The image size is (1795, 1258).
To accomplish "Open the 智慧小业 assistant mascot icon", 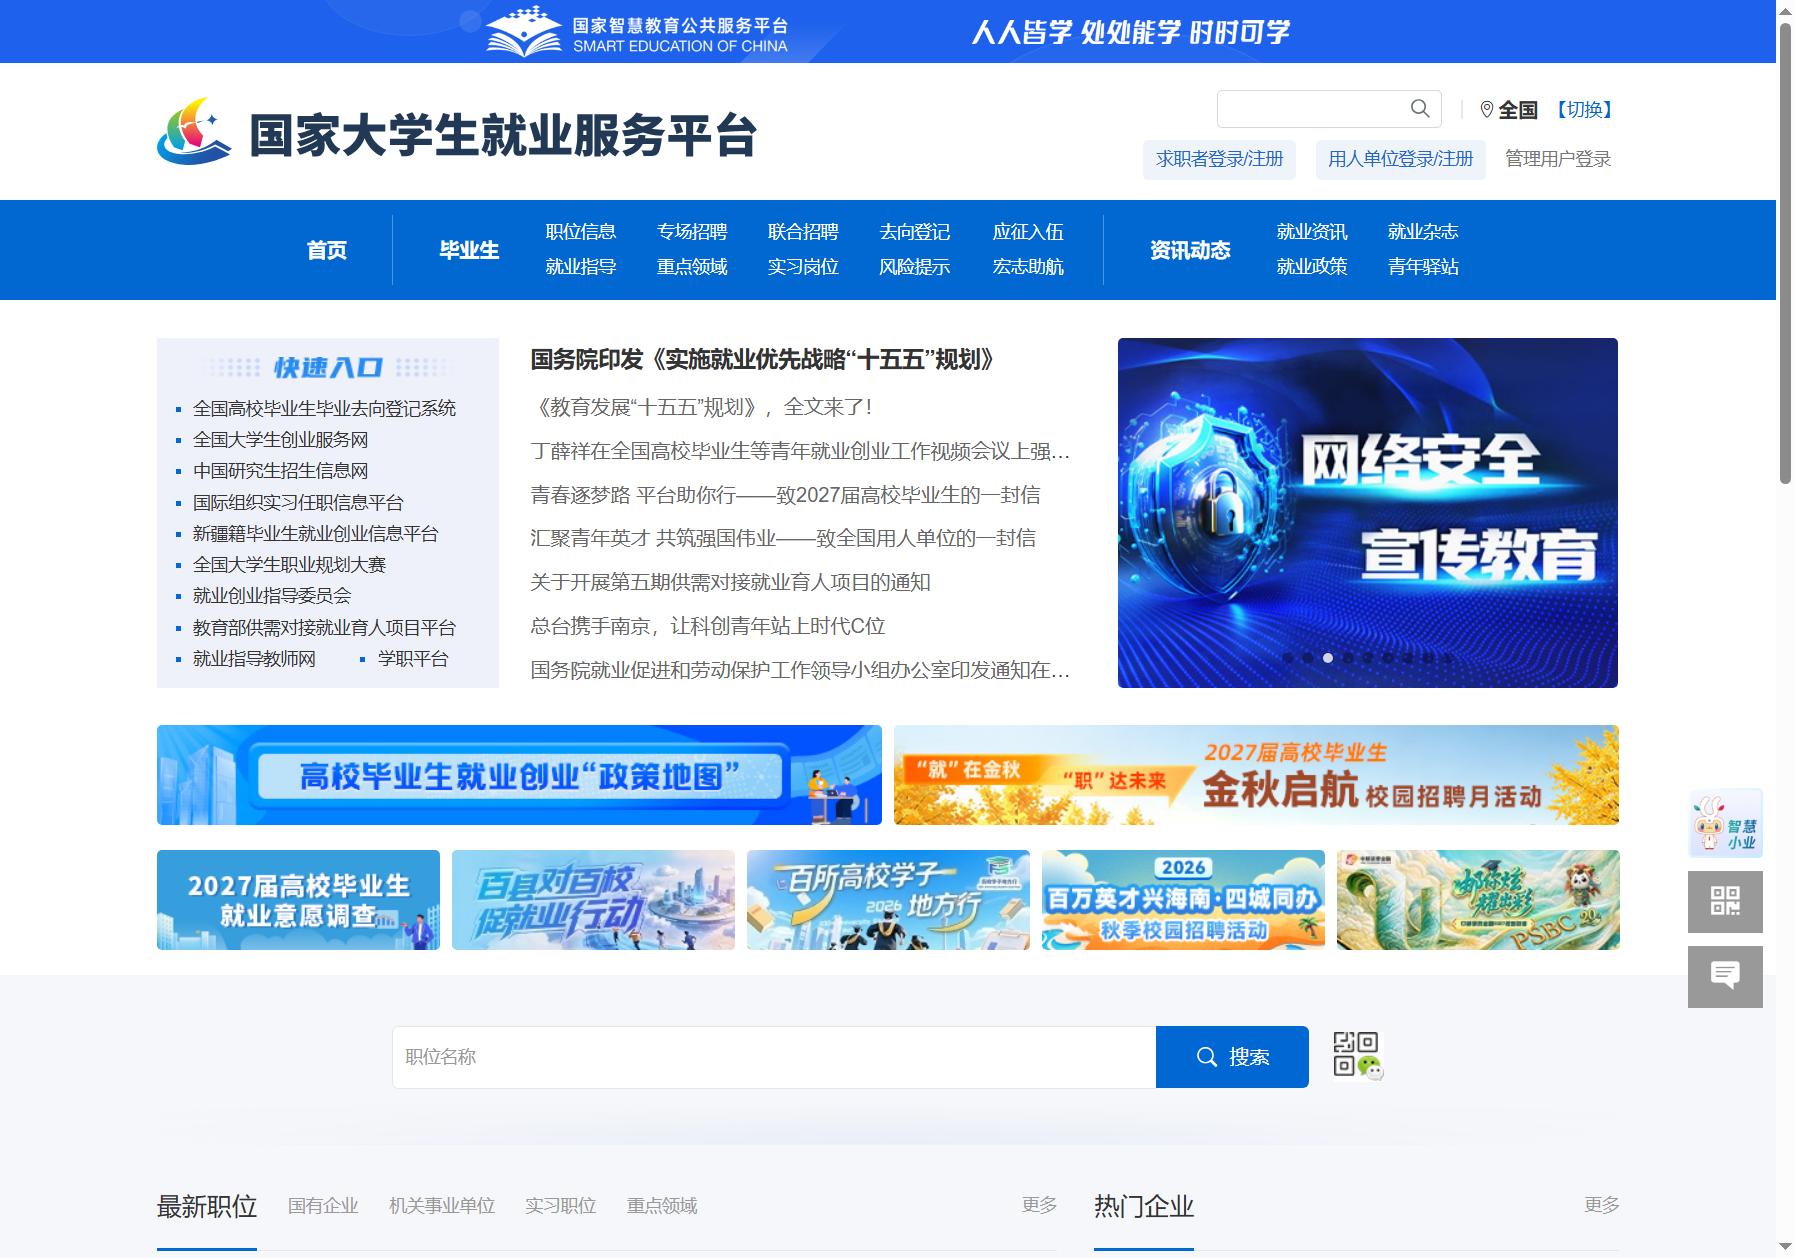I will tap(1725, 824).
